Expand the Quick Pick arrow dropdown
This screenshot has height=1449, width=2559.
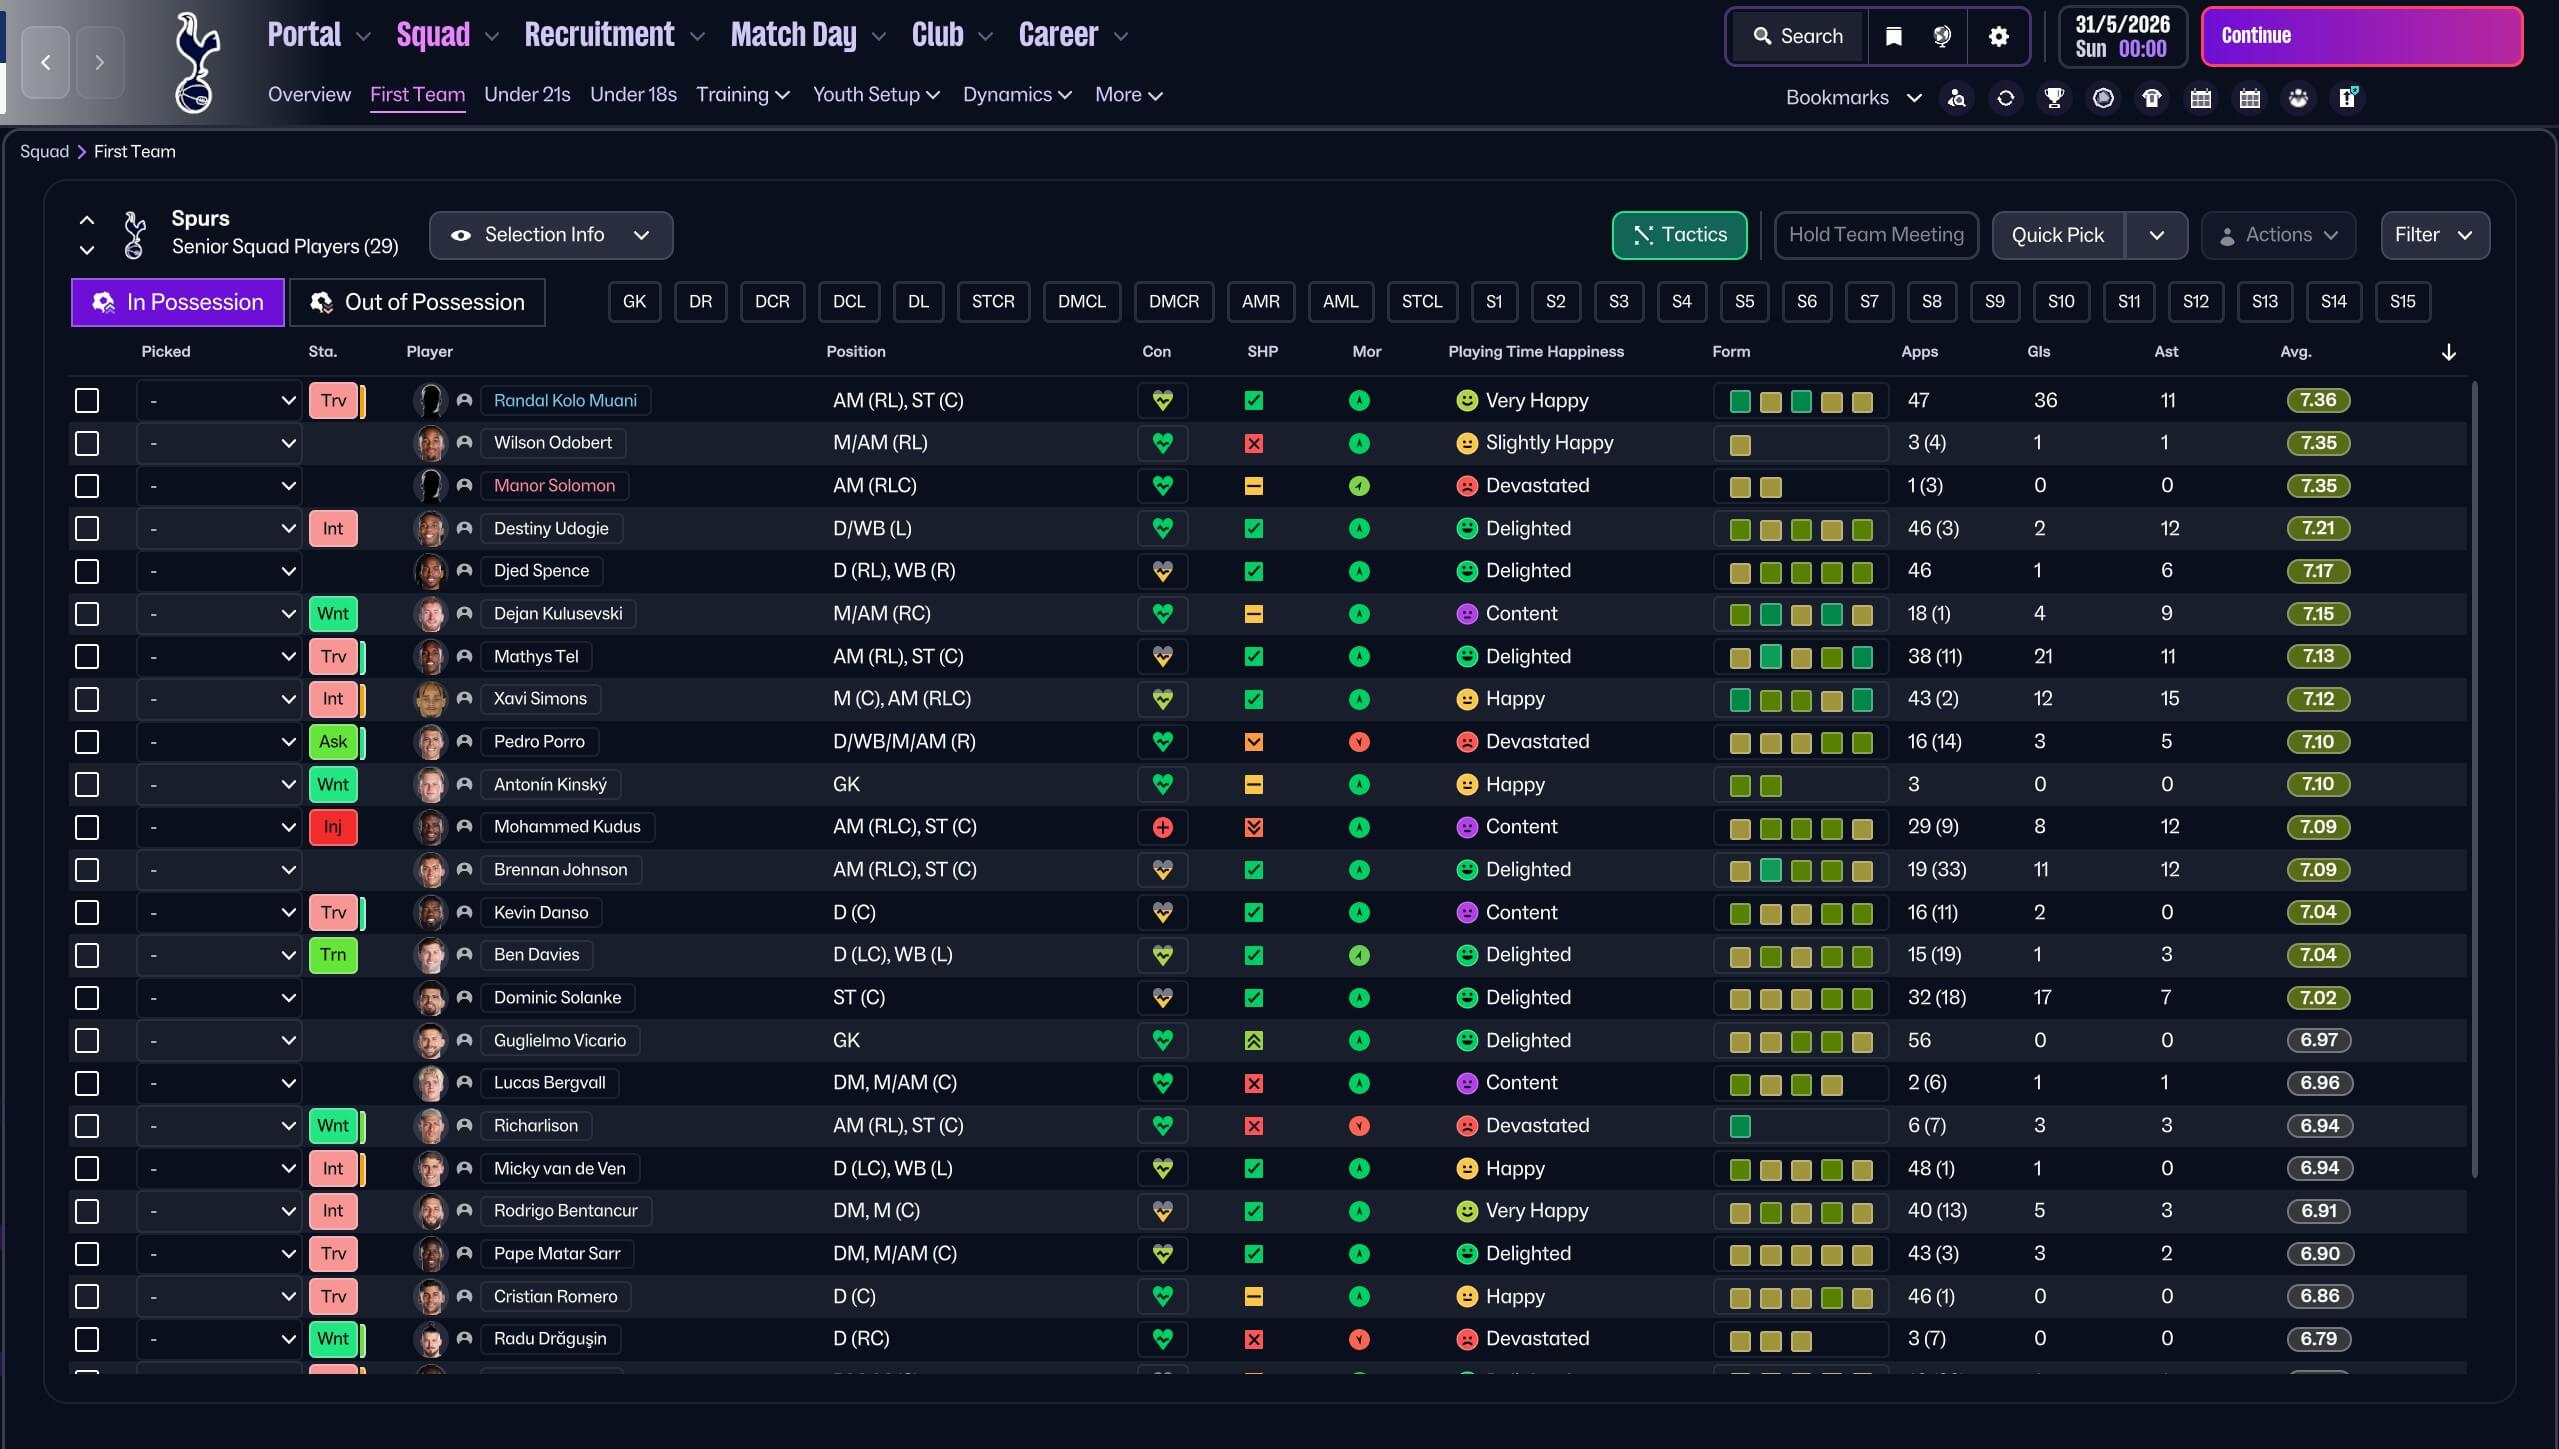coord(2156,235)
